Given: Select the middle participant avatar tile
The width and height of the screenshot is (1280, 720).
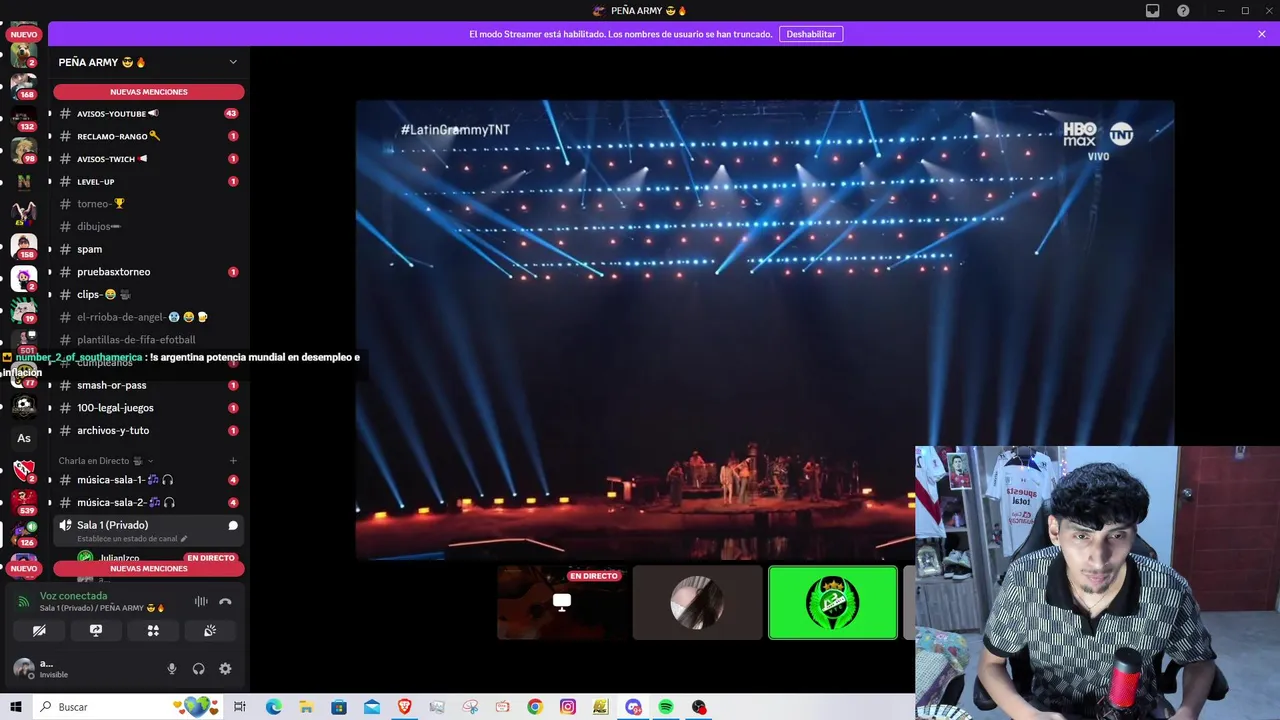Looking at the screenshot, I should point(697,602).
